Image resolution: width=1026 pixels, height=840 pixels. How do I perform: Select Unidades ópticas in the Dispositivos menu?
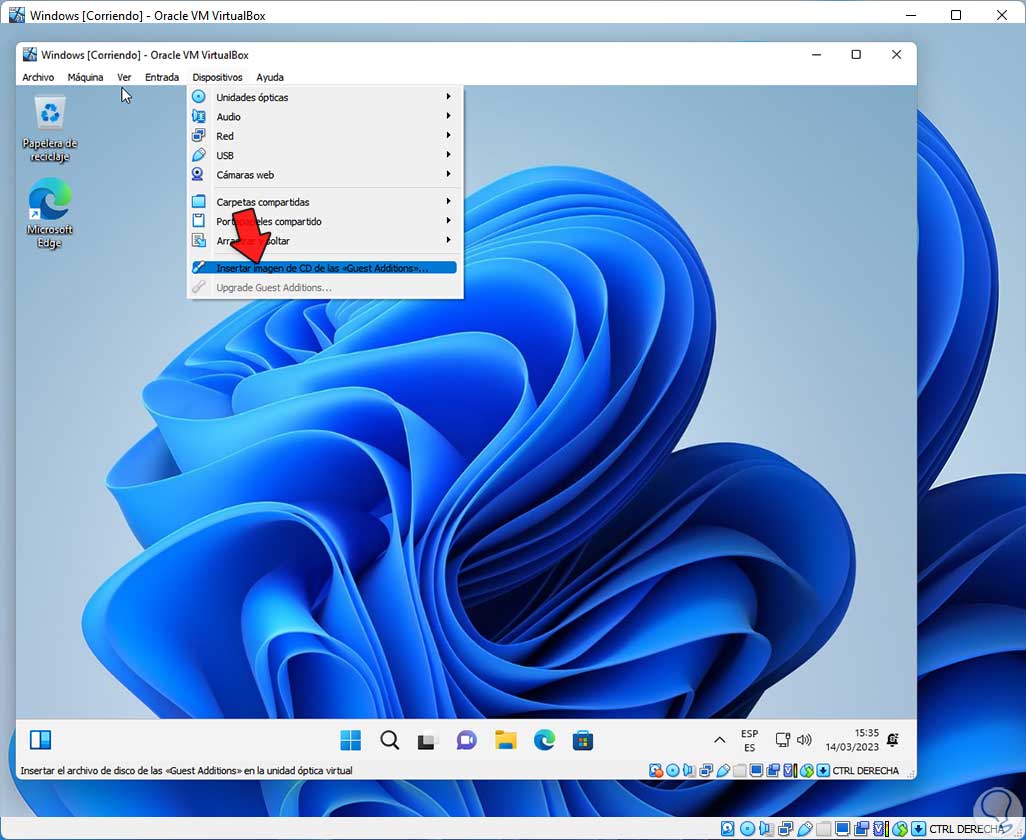tap(325, 97)
